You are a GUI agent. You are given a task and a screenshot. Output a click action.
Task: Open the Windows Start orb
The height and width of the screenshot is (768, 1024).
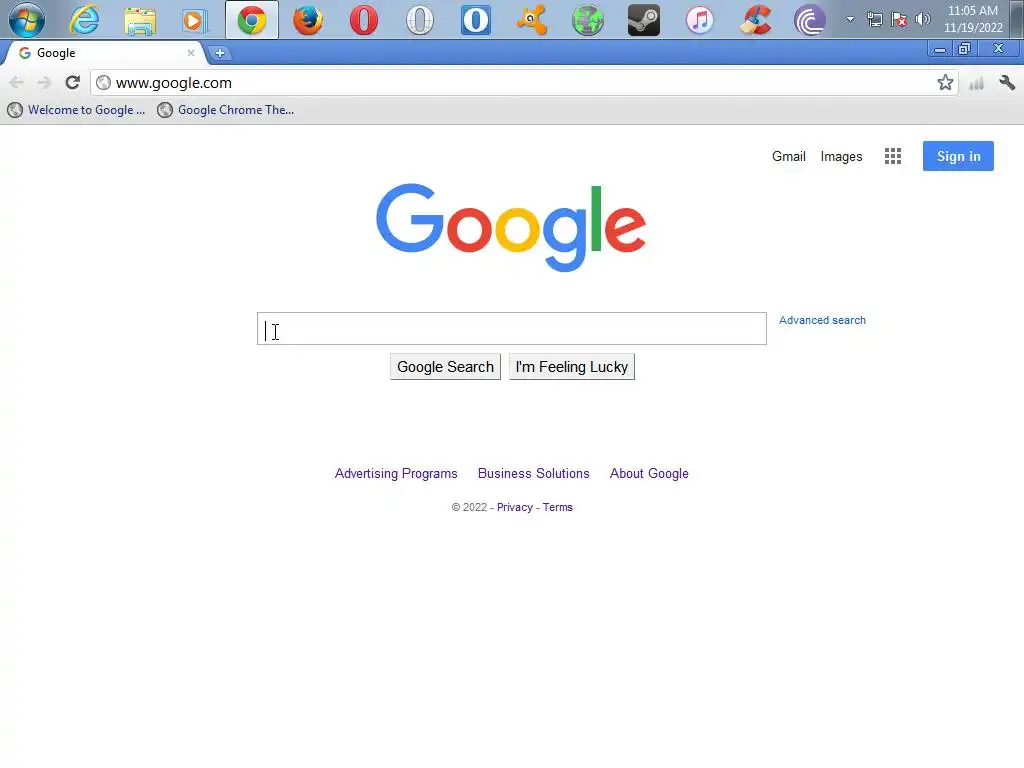[27, 20]
